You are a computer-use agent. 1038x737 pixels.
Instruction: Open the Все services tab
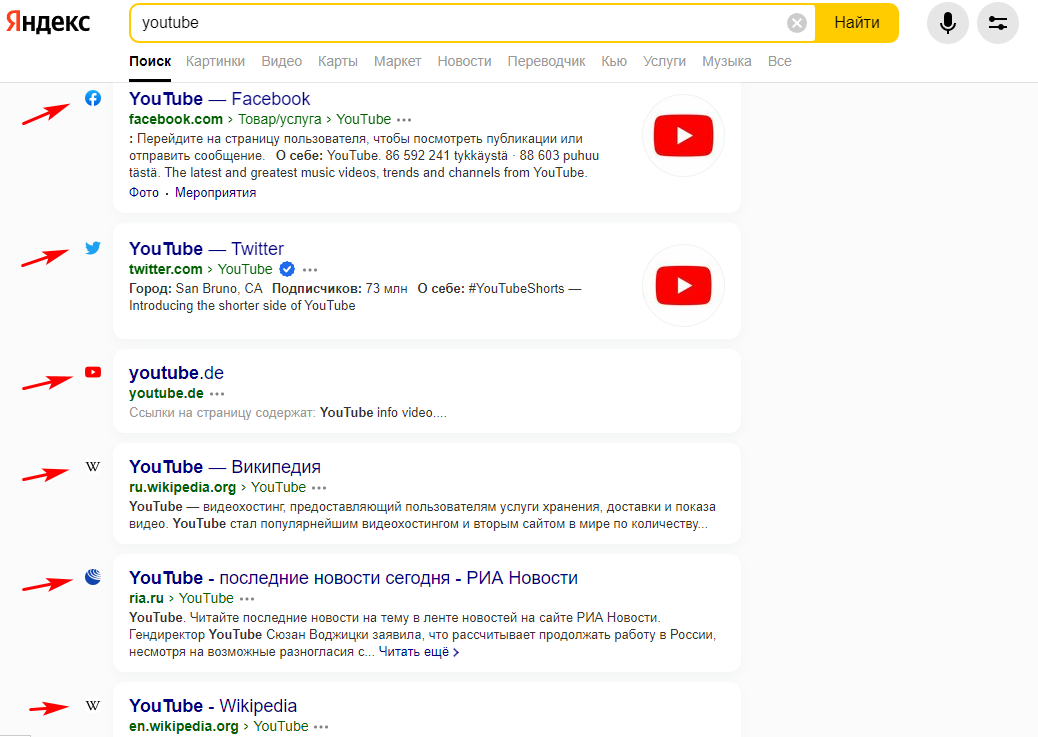pyautogui.click(x=779, y=61)
